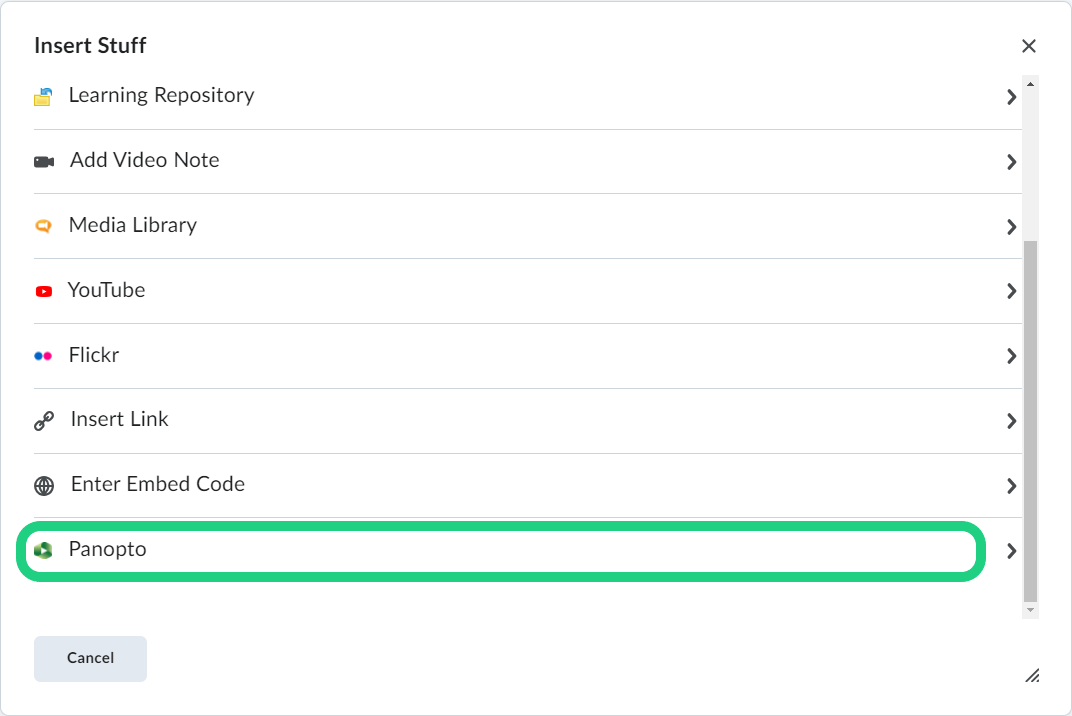This screenshot has width=1072, height=716.
Task: Choose the Panopto menu item
Action: coord(108,549)
